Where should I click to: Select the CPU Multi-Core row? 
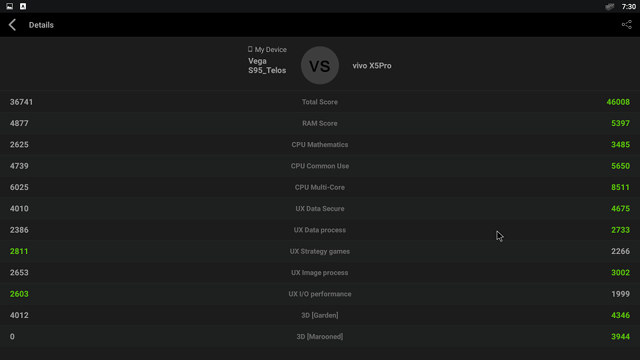coord(320,187)
